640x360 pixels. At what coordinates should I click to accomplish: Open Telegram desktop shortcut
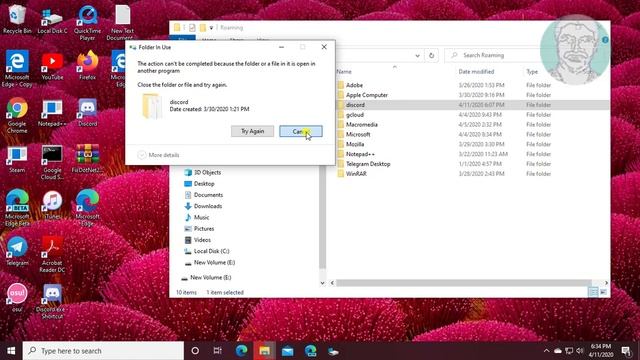coord(17,251)
